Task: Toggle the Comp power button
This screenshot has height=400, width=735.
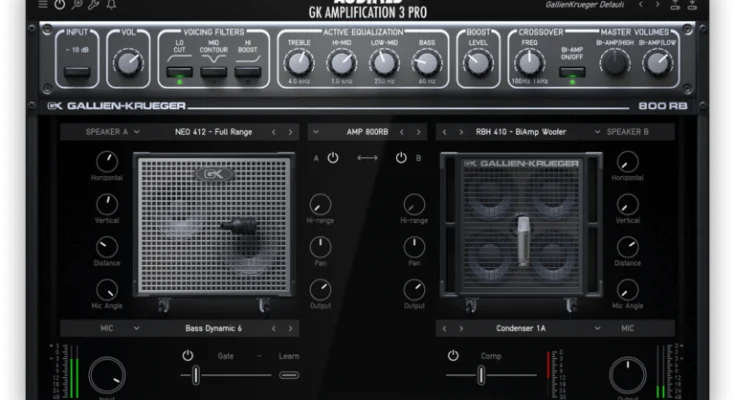Action: pos(453,355)
